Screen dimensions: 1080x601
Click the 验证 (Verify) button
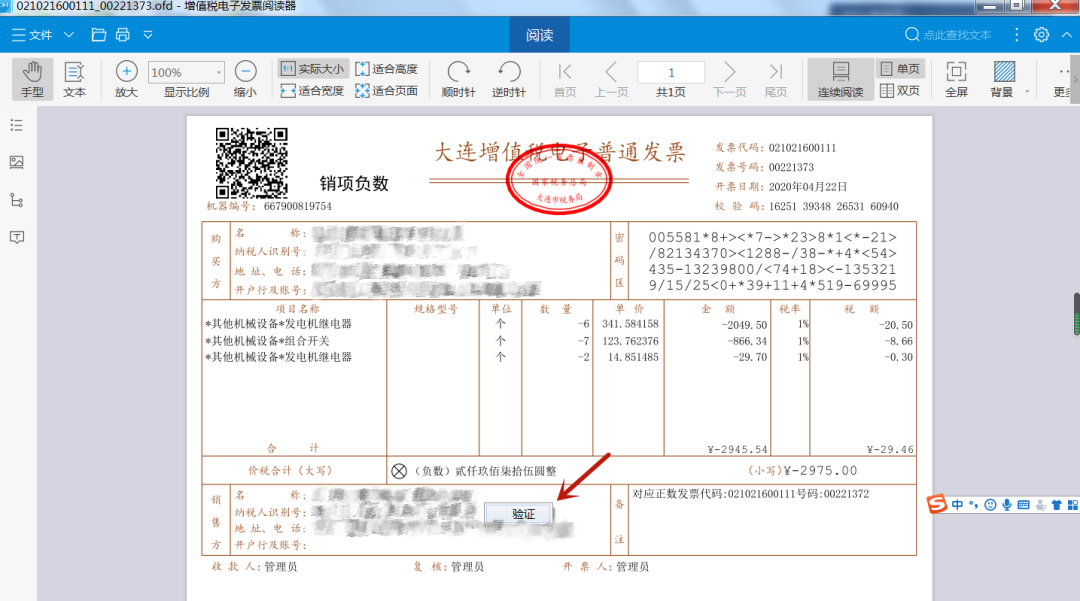pyautogui.click(x=524, y=514)
